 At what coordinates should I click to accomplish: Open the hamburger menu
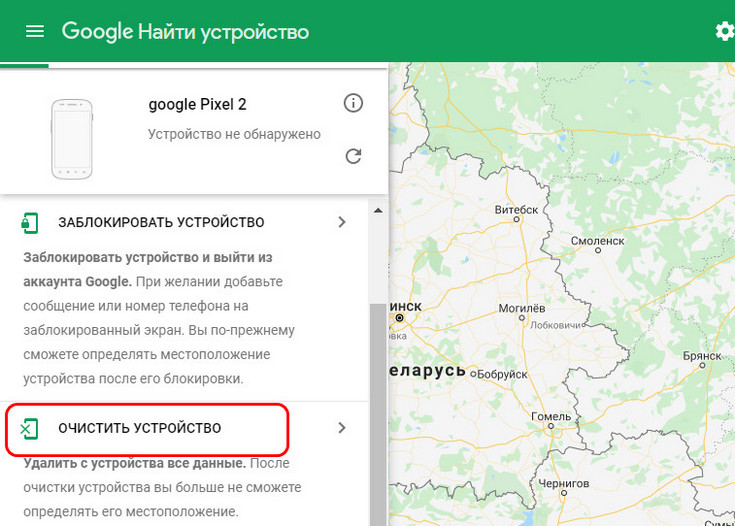click(x=35, y=31)
